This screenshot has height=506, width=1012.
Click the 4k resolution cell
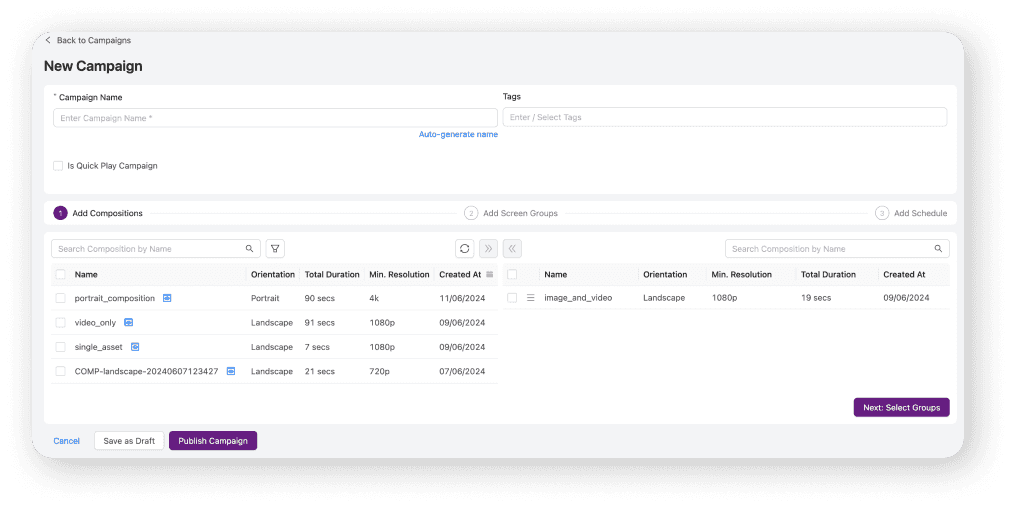pyautogui.click(x=374, y=298)
